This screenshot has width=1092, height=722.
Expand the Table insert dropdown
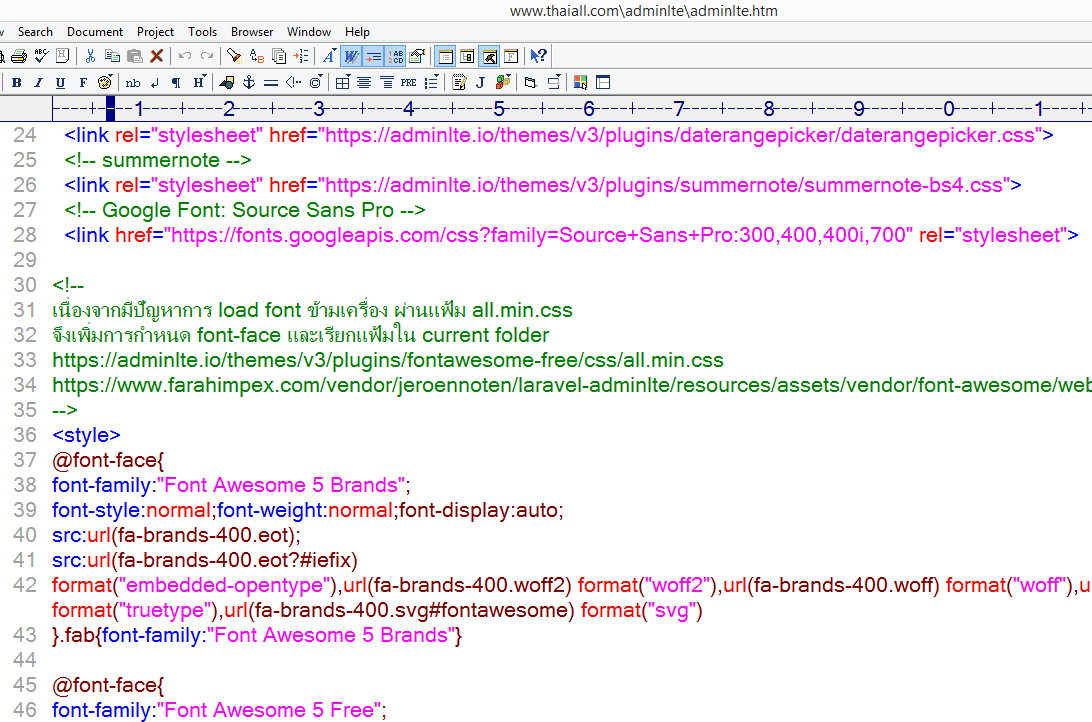click(343, 82)
